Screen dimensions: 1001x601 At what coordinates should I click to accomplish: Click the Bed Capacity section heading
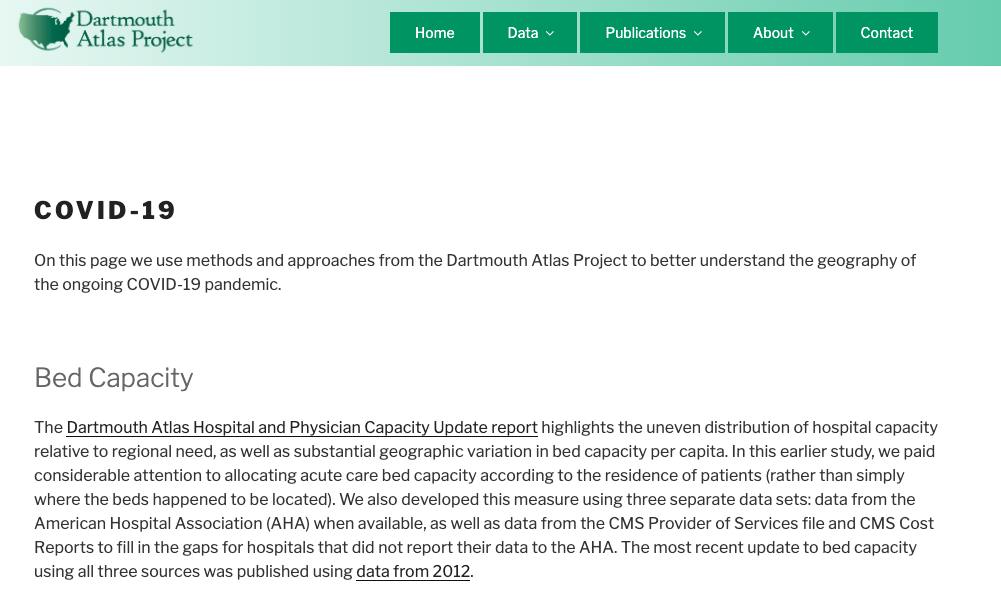114,377
